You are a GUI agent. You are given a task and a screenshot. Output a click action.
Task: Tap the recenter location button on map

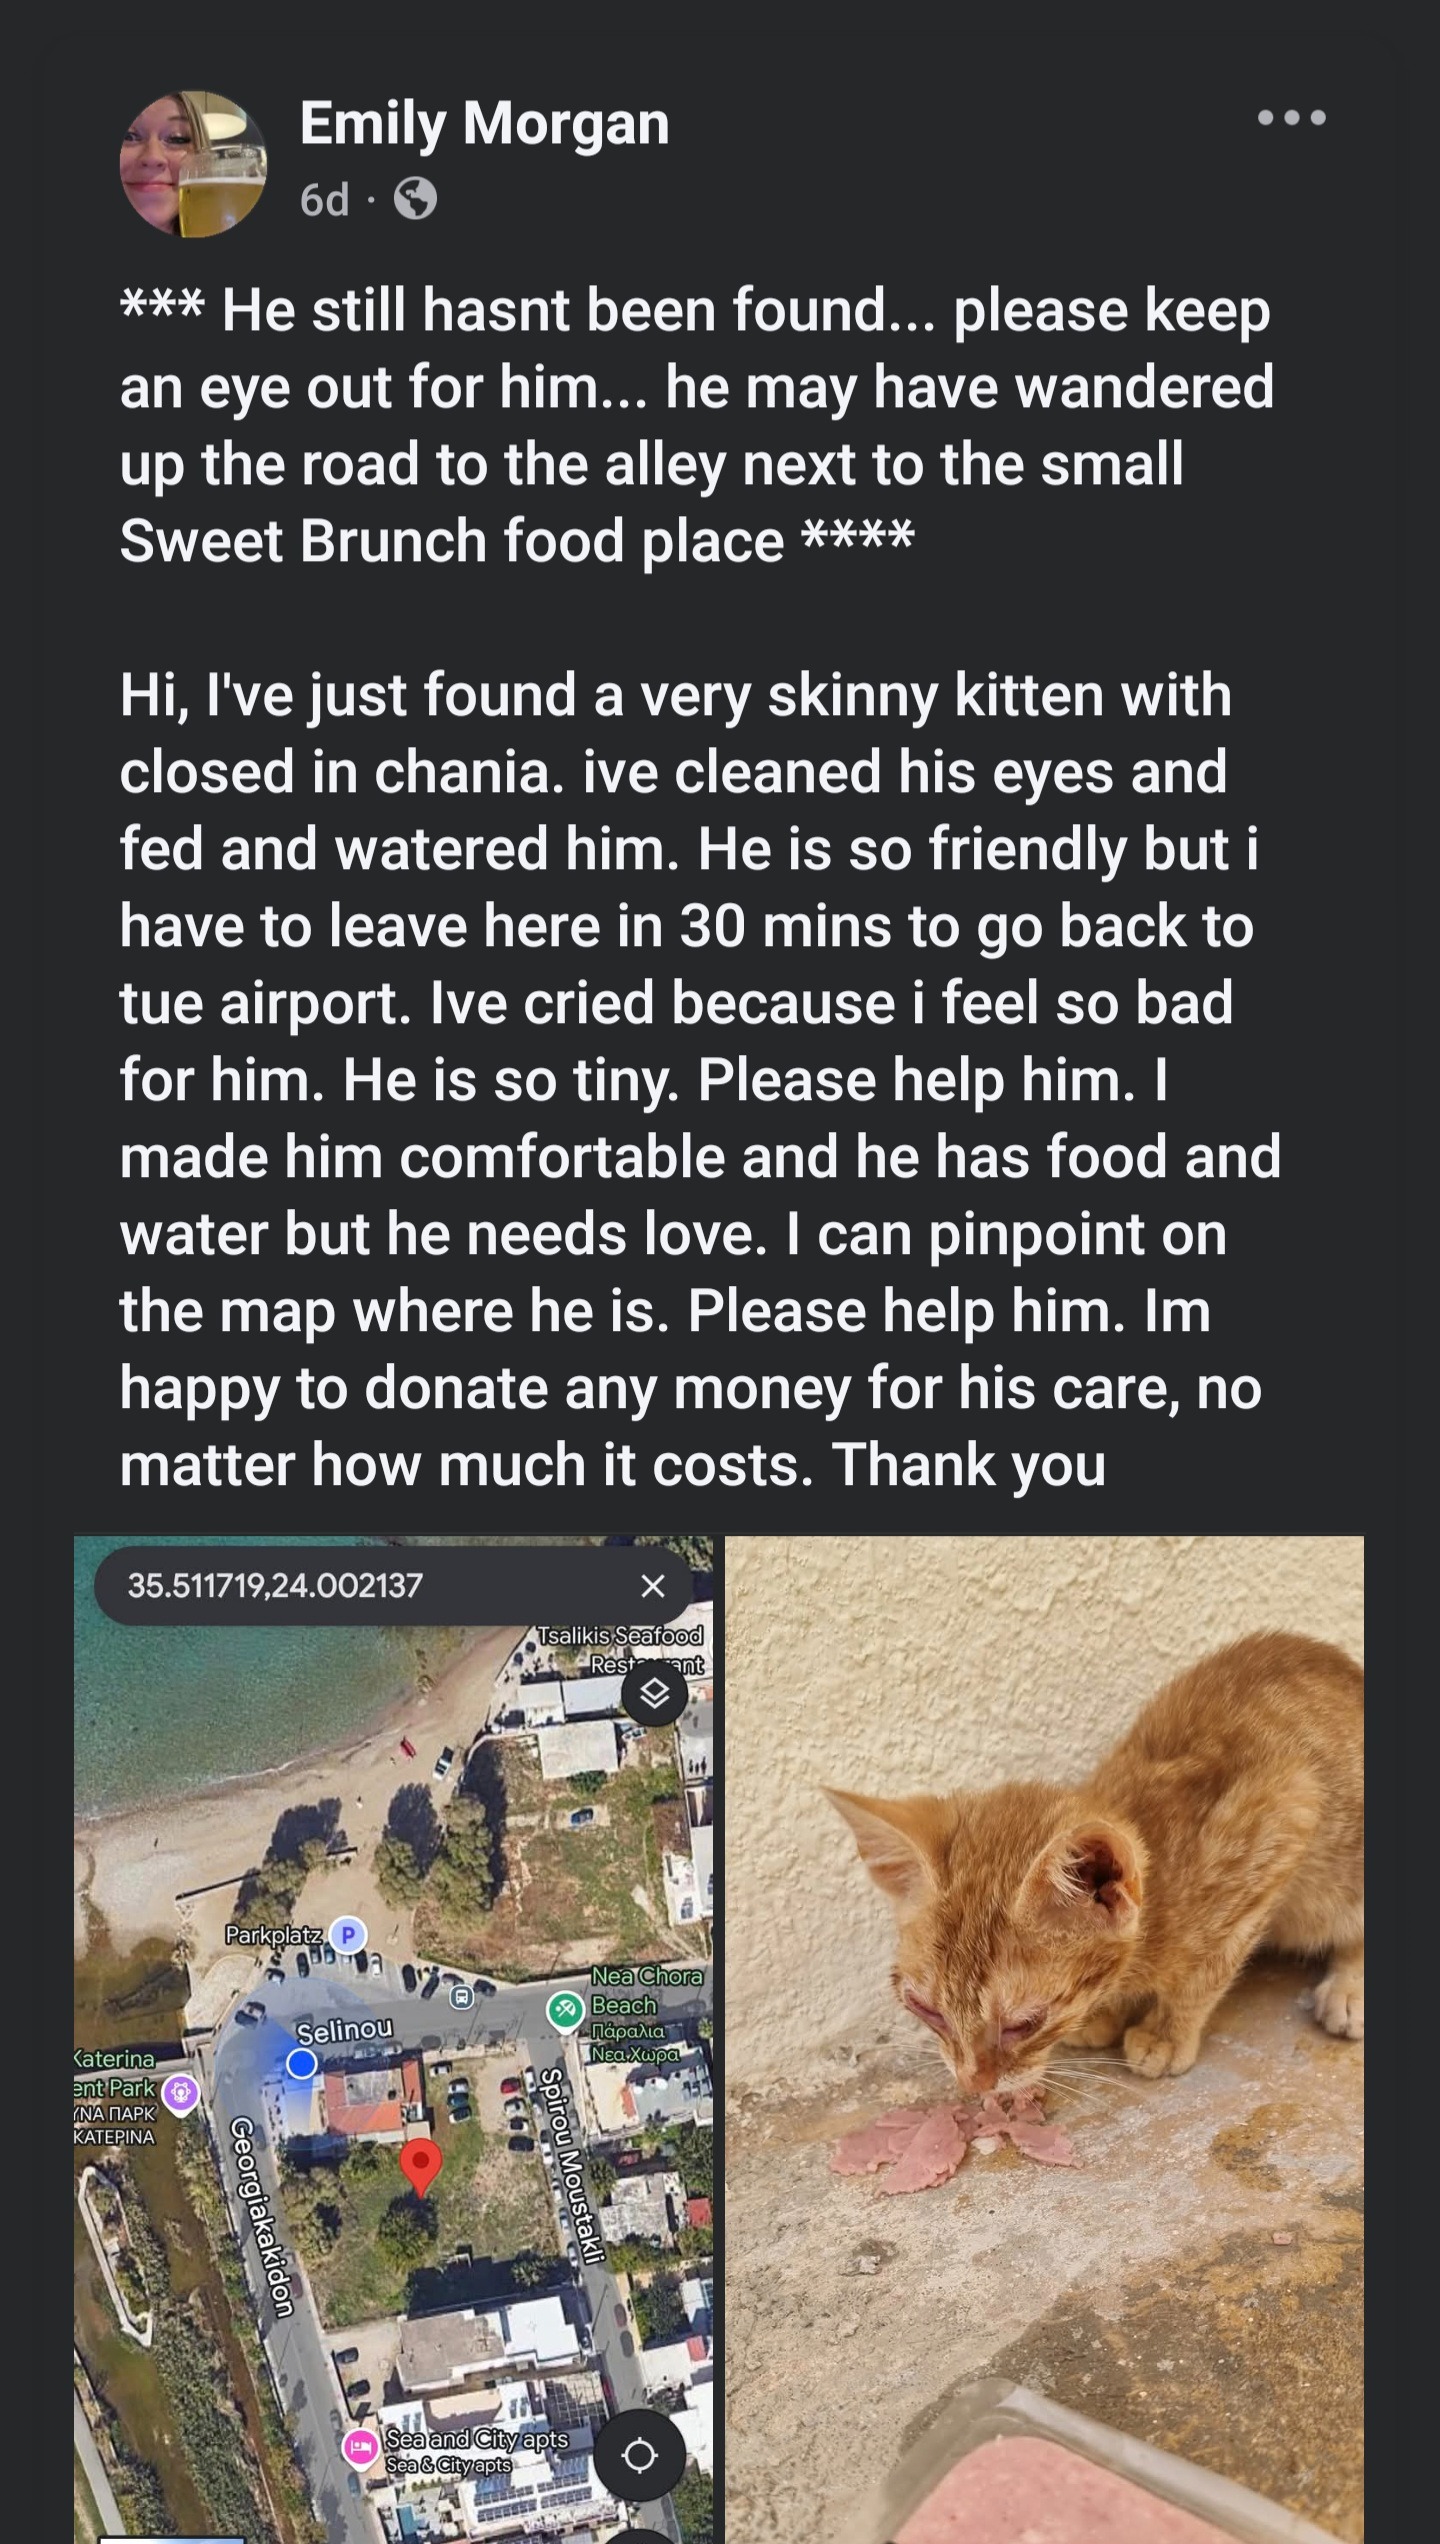pos(639,2455)
